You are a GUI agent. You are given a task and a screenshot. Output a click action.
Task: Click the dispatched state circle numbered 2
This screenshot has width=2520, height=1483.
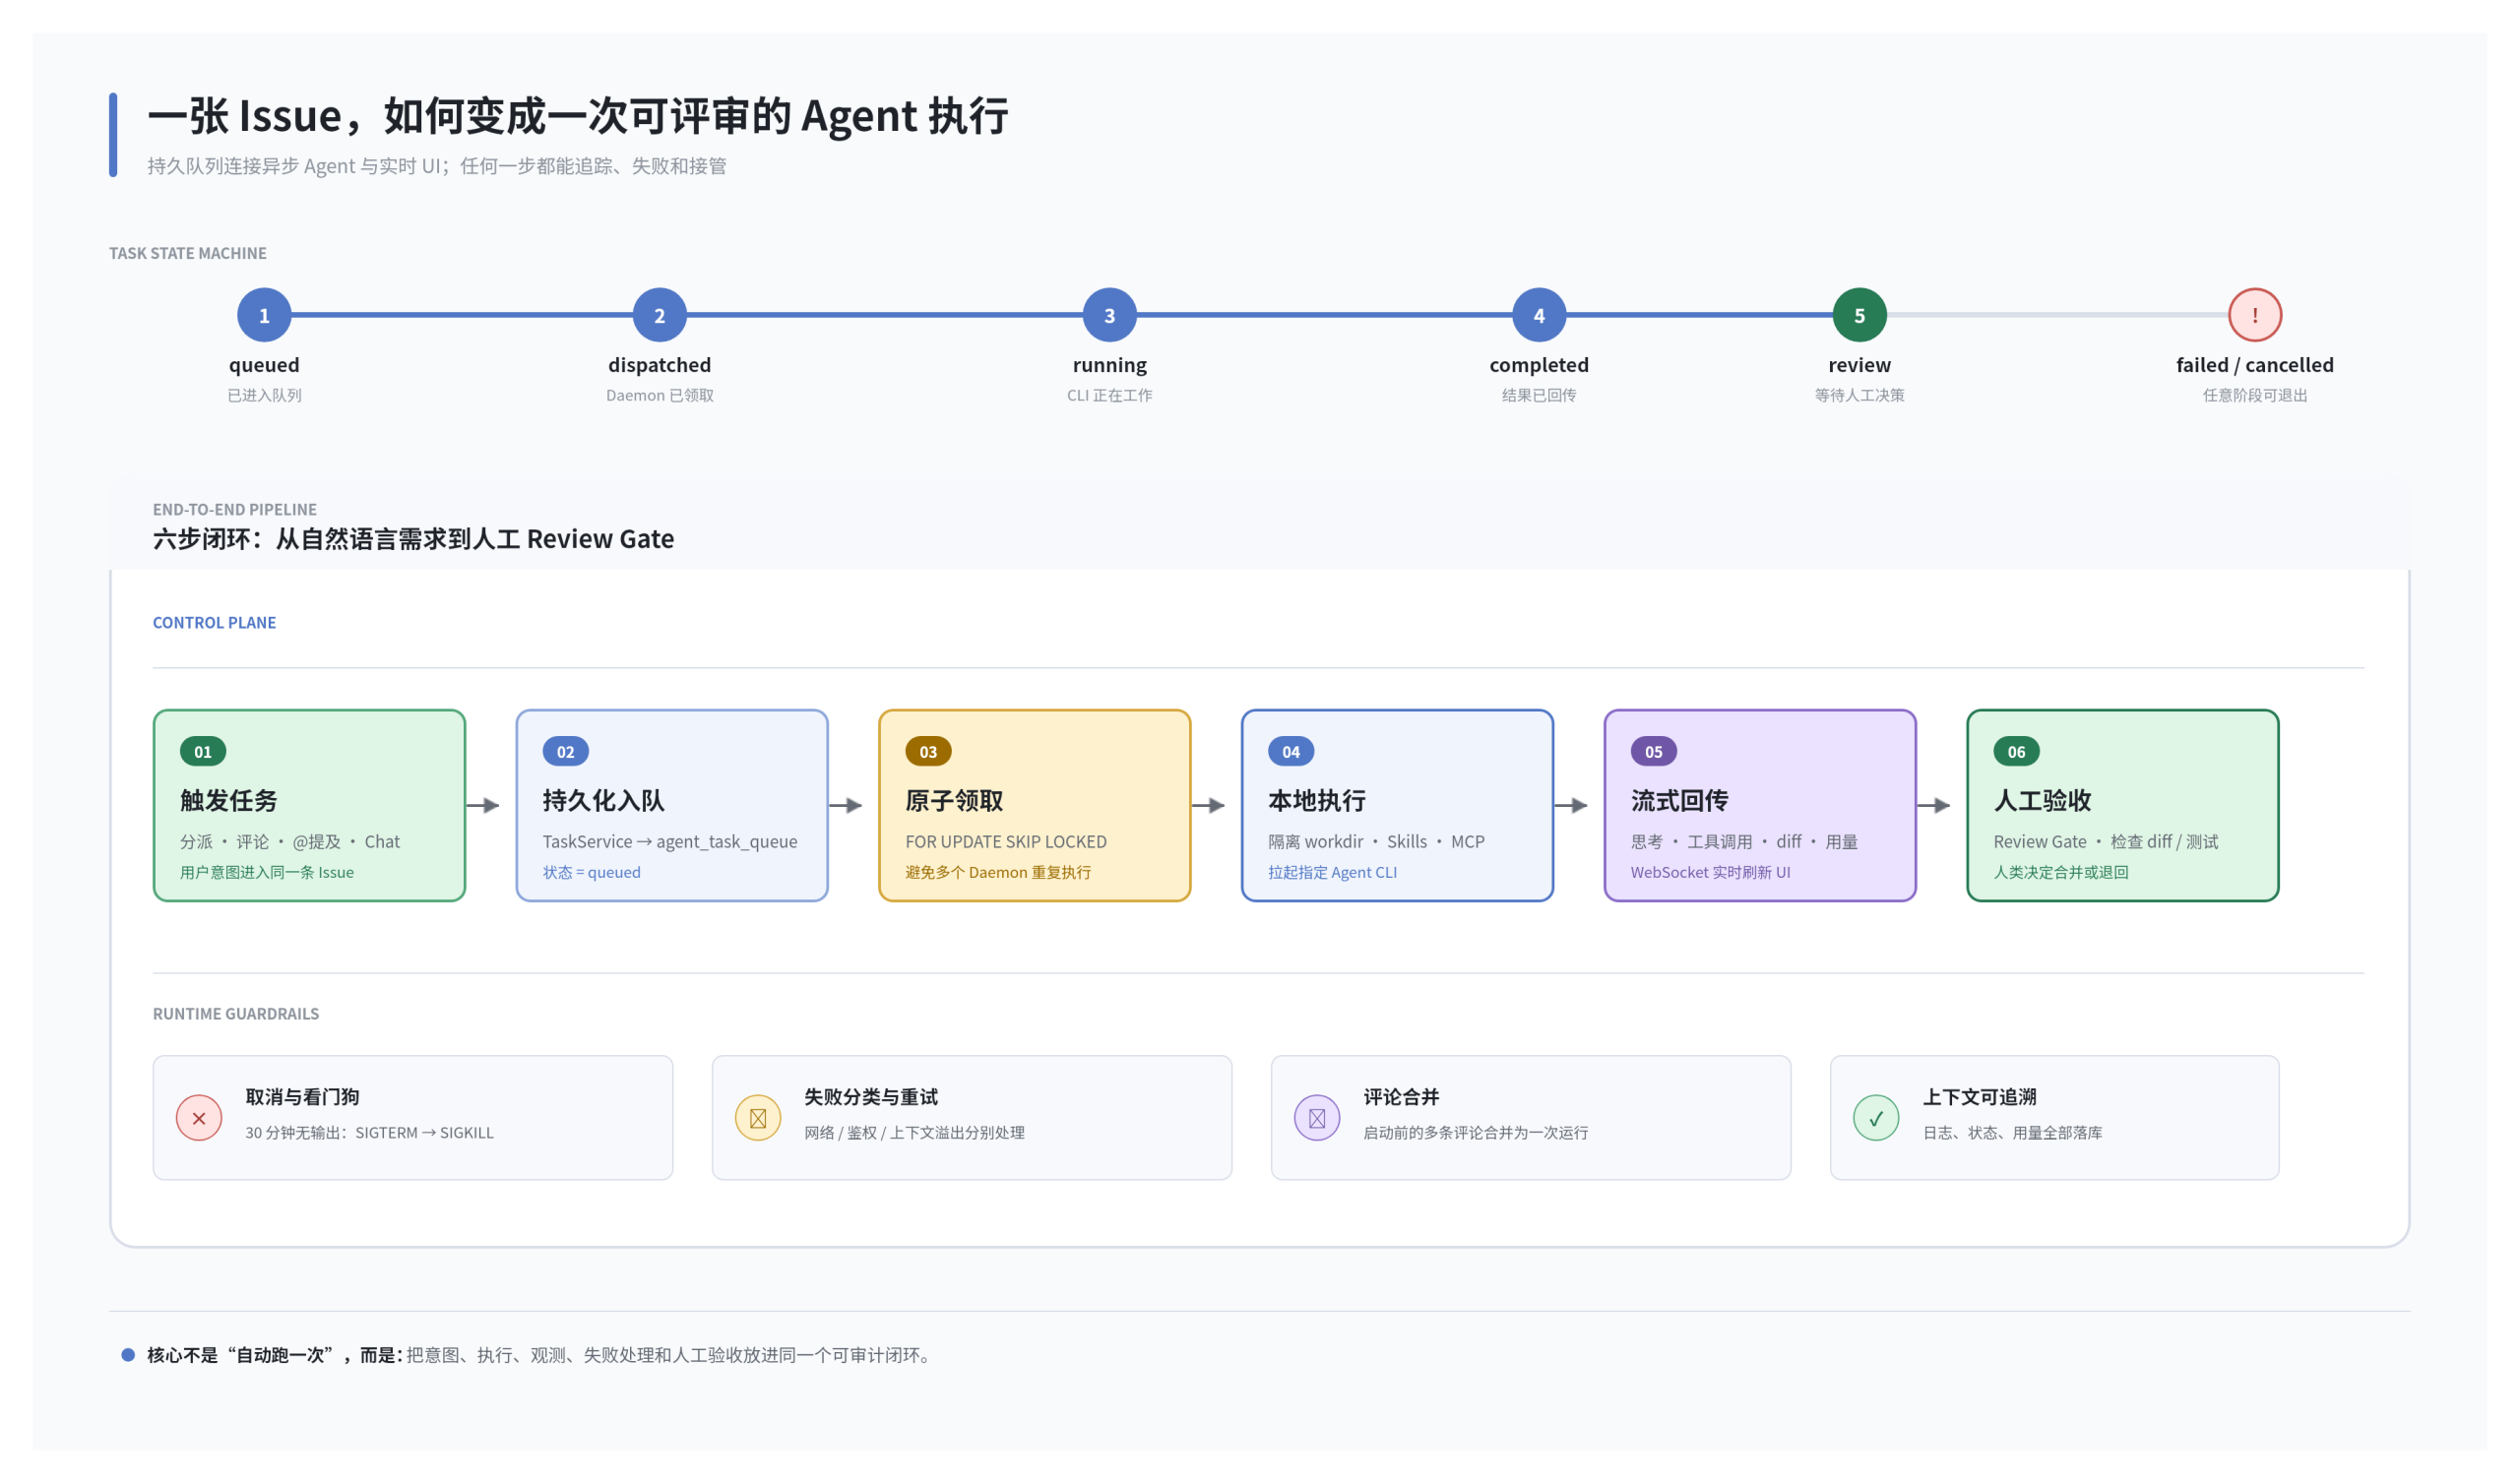660,315
